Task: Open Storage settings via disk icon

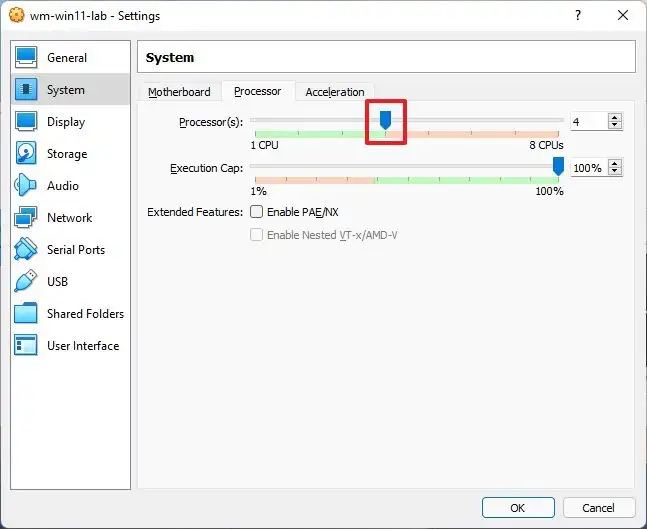Action: click(26, 153)
